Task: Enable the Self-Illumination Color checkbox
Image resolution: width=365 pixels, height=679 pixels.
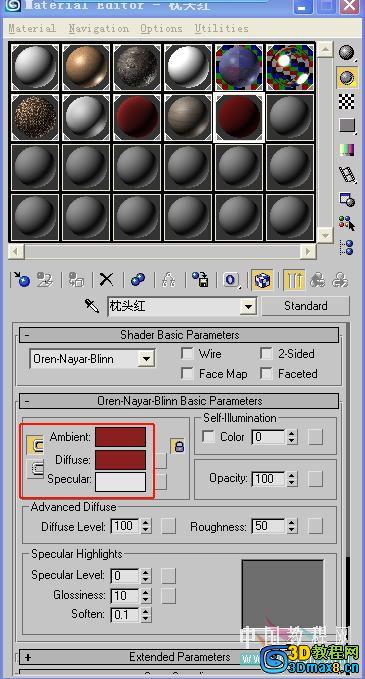Action: 209,436
